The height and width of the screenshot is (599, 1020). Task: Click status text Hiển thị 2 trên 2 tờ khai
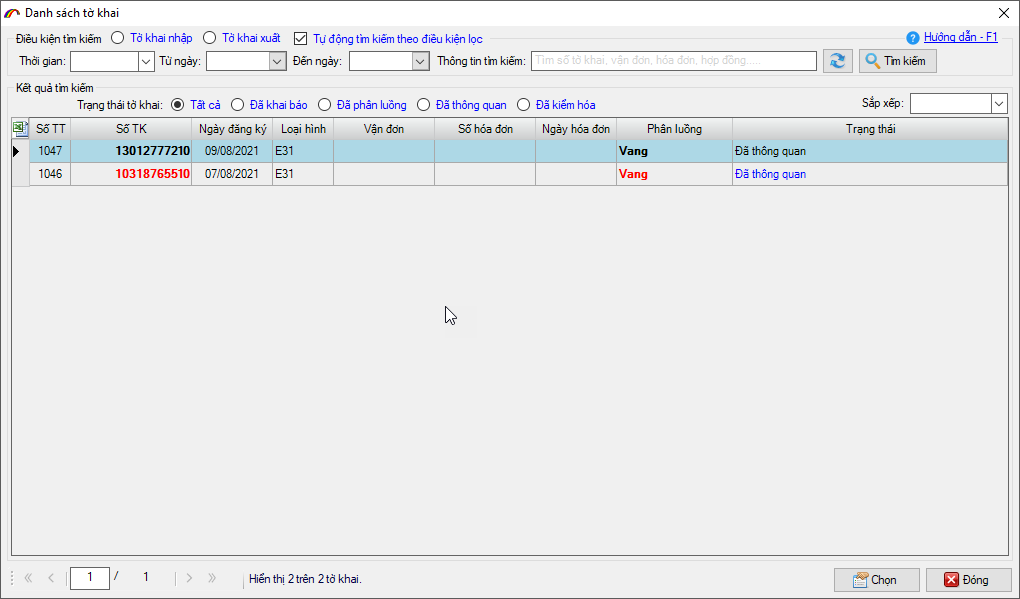click(x=305, y=579)
